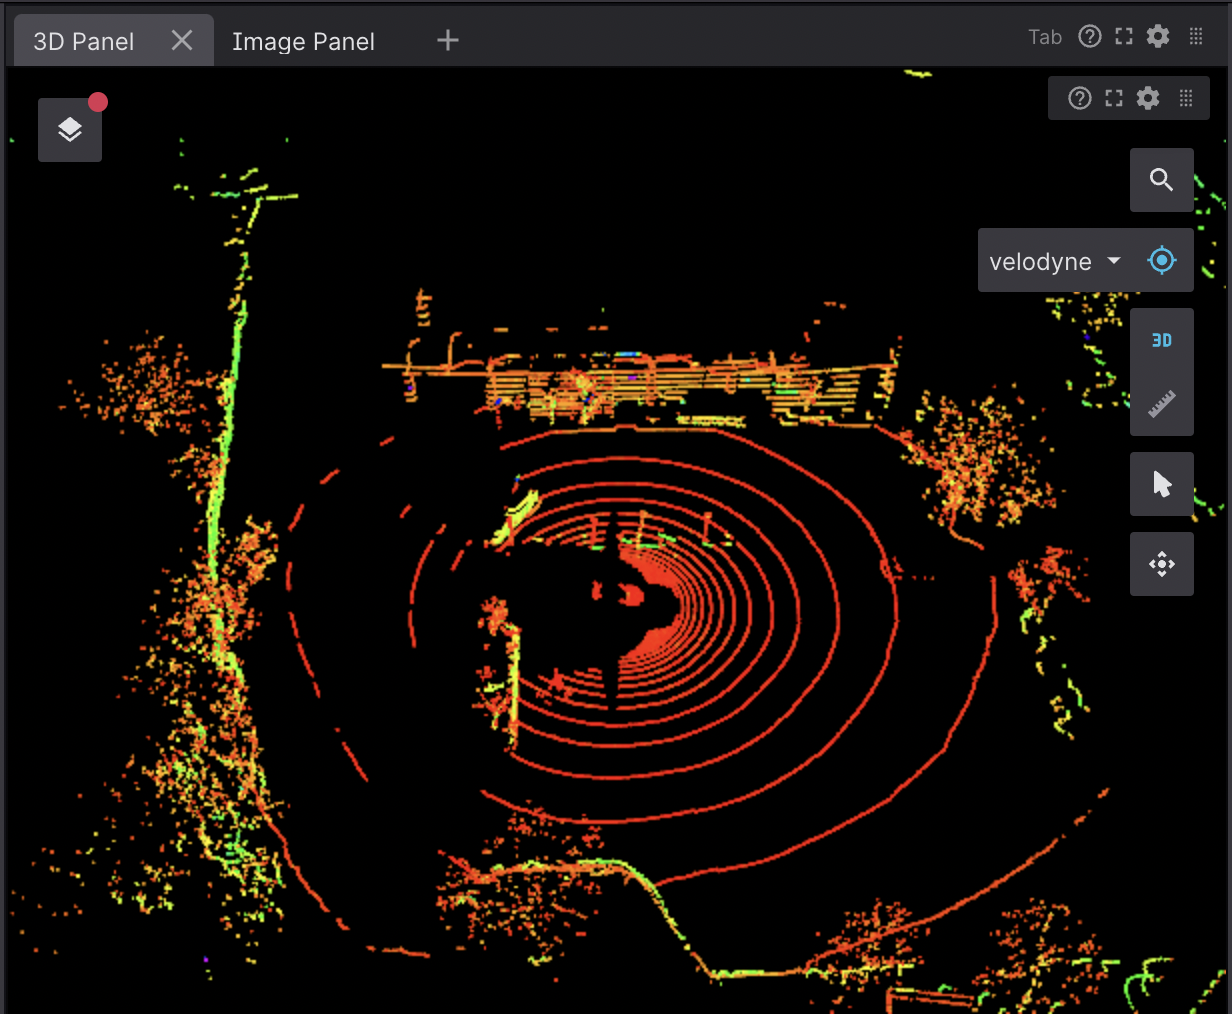This screenshot has width=1232, height=1014.
Task: Switch to the 3D Panel tab
Action: (x=84, y=41)
